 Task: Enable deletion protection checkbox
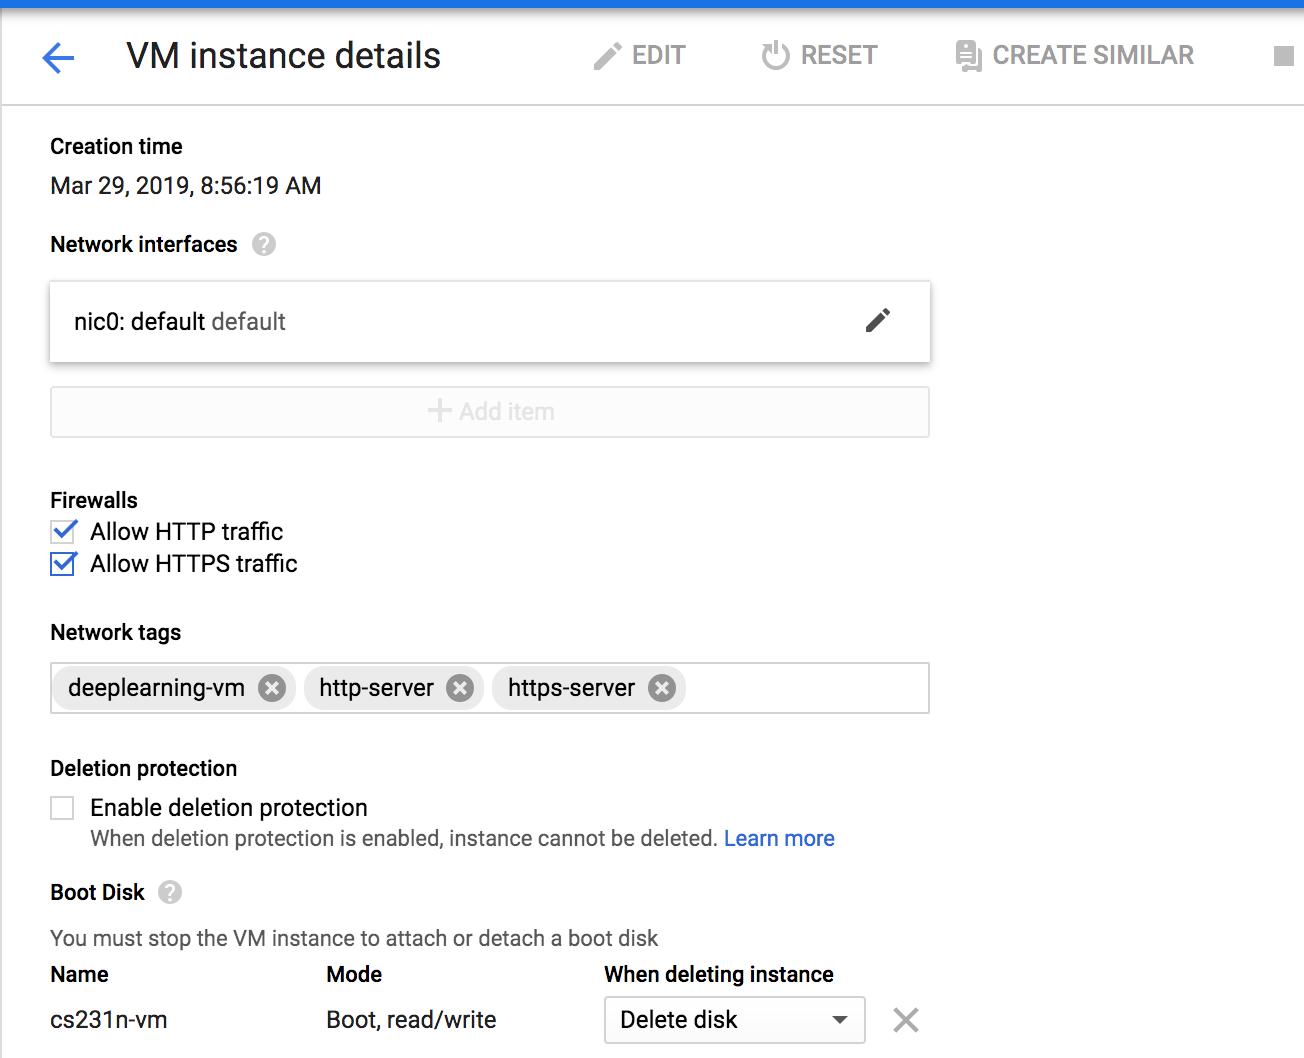[x=63, y=807]
